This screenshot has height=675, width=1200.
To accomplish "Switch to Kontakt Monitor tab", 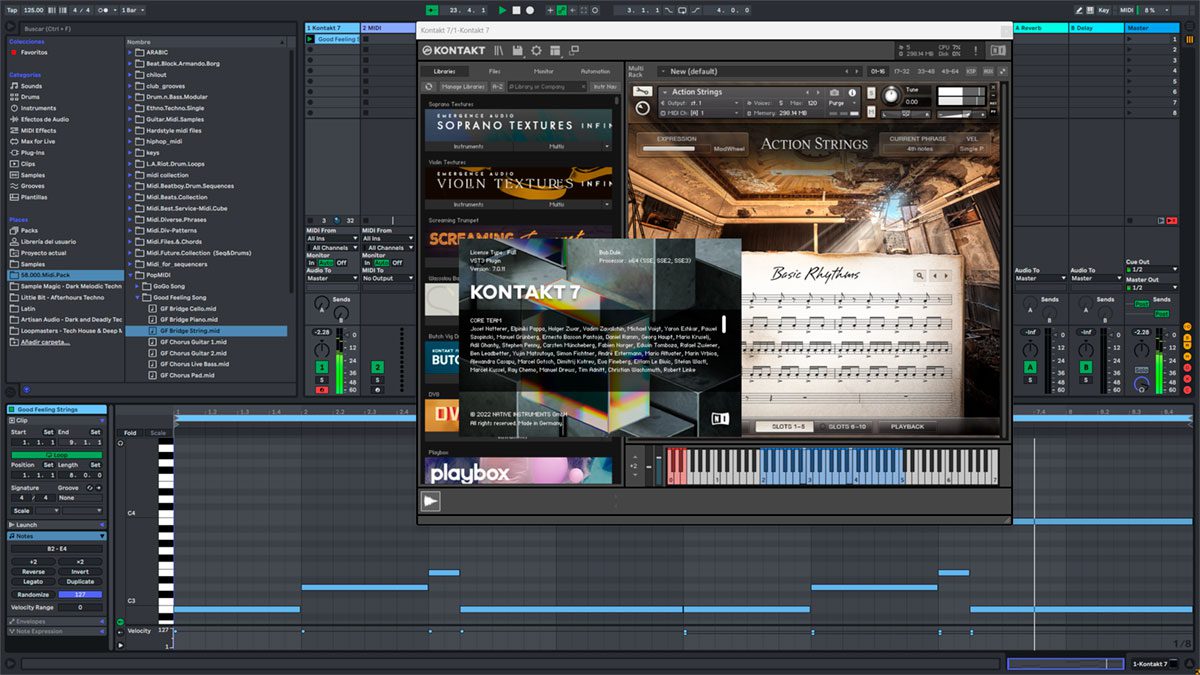I will pyautogui.click(x=544, y=72).
